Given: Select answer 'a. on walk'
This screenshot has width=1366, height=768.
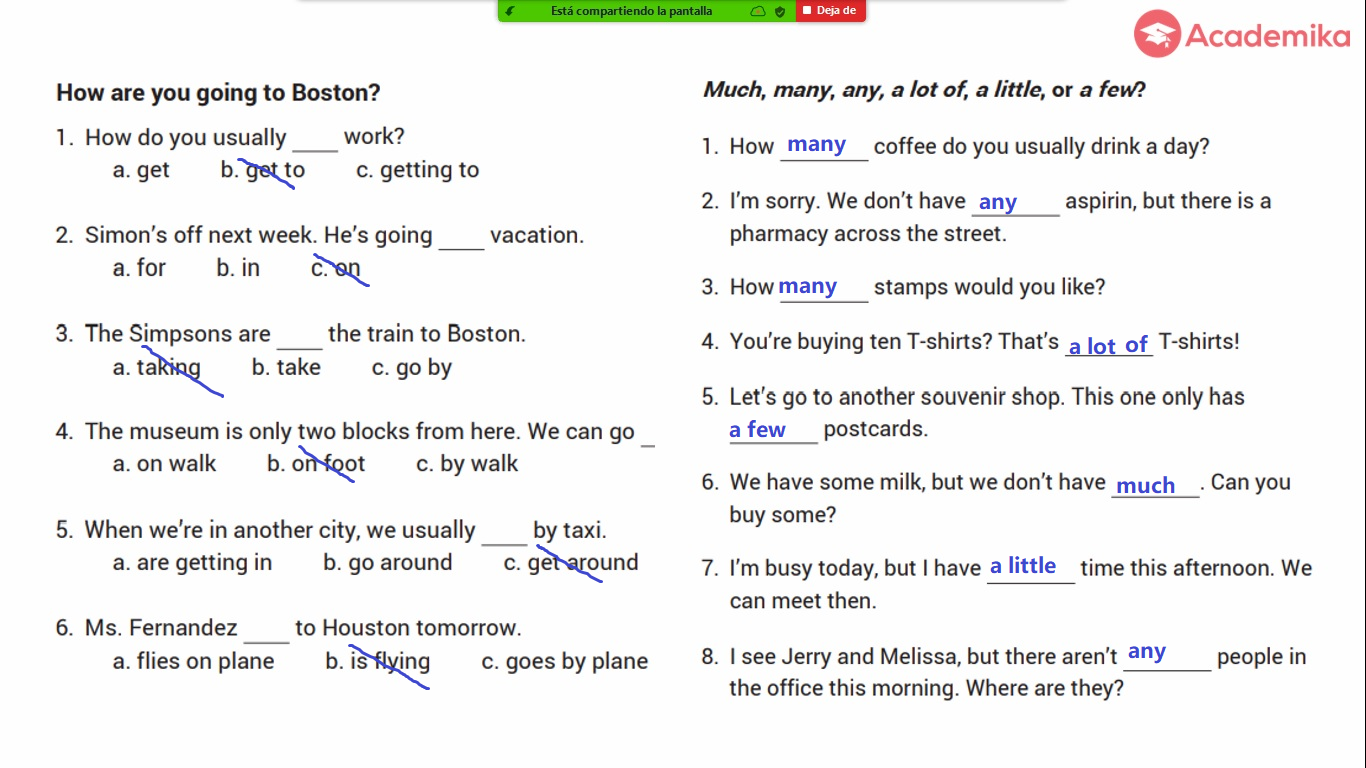Looking at the screenshot, I should tap(164, 464).
